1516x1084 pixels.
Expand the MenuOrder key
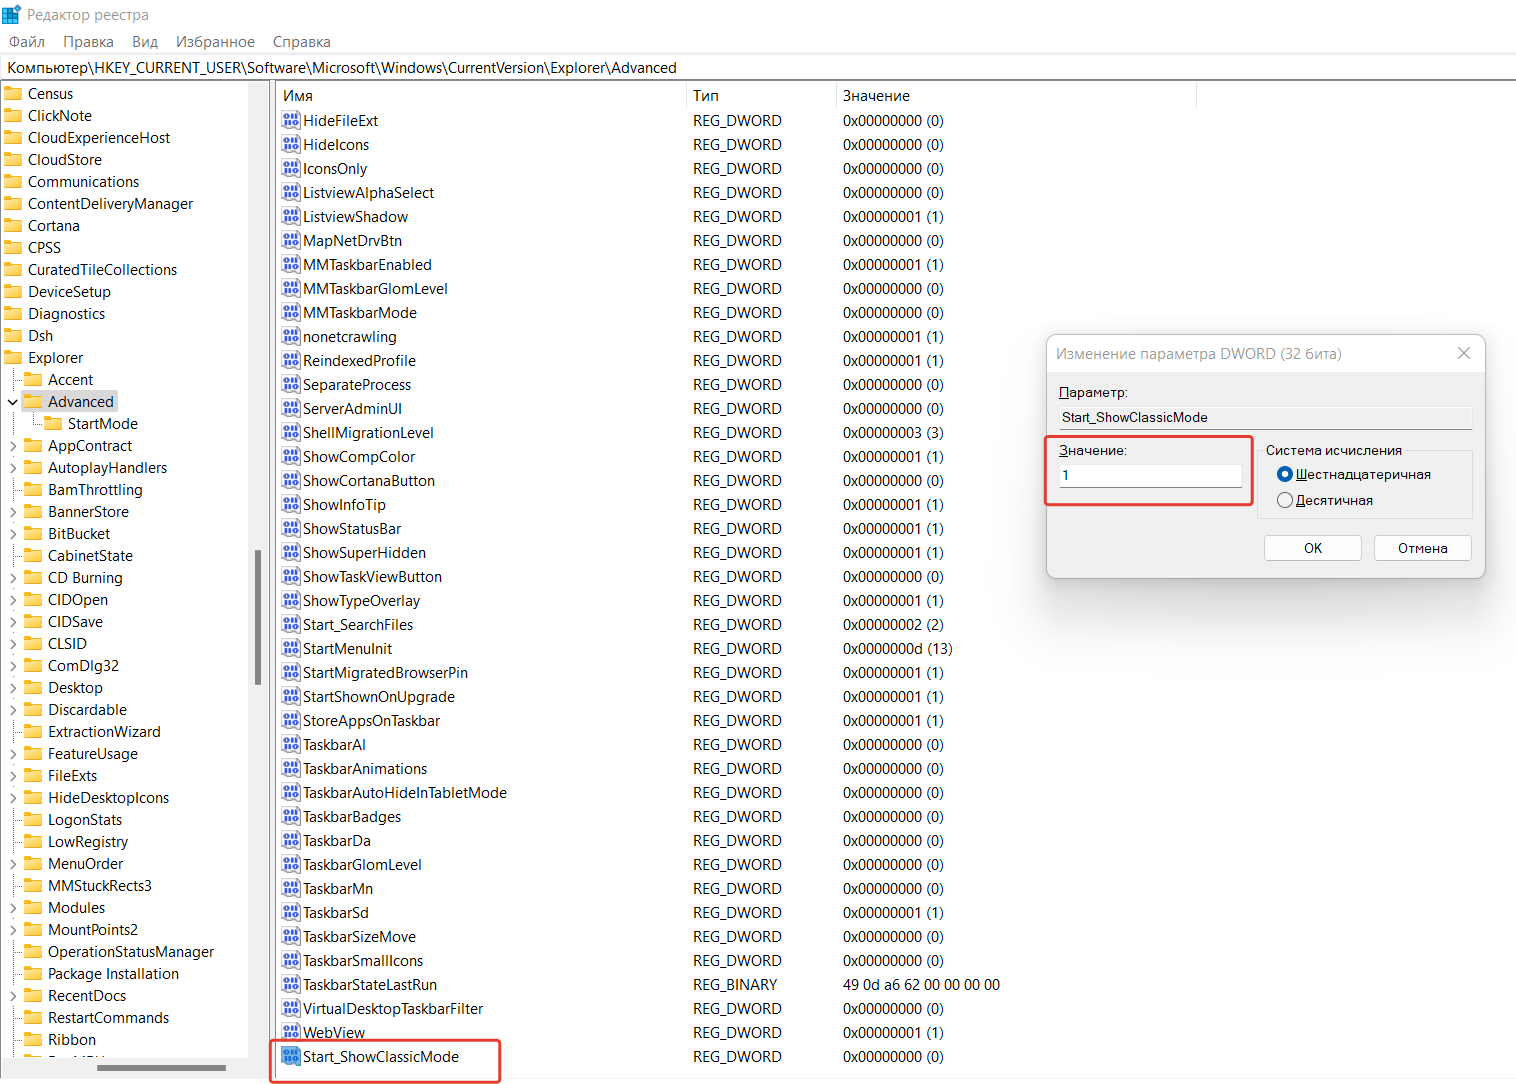pos(13,864)
